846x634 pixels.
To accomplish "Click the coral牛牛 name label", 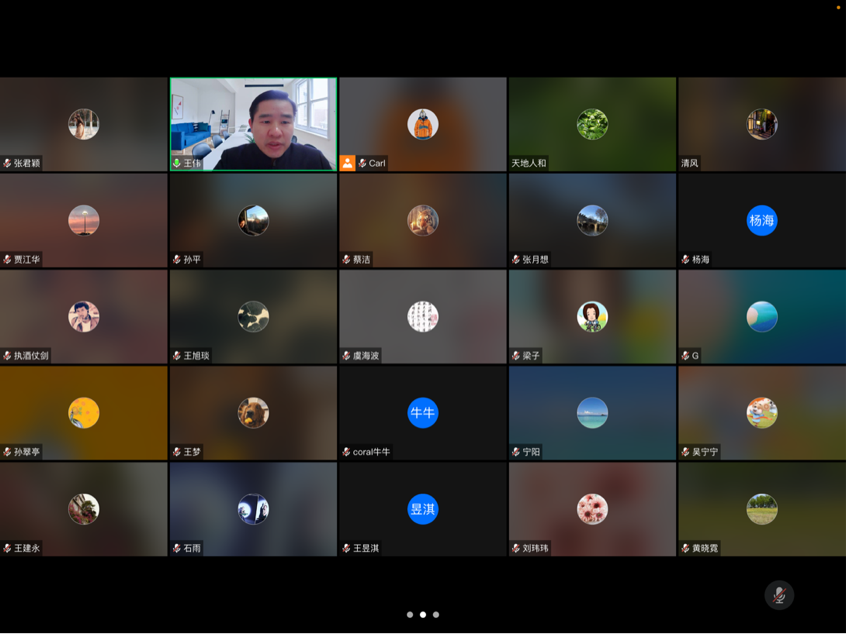I will [371, 452].
